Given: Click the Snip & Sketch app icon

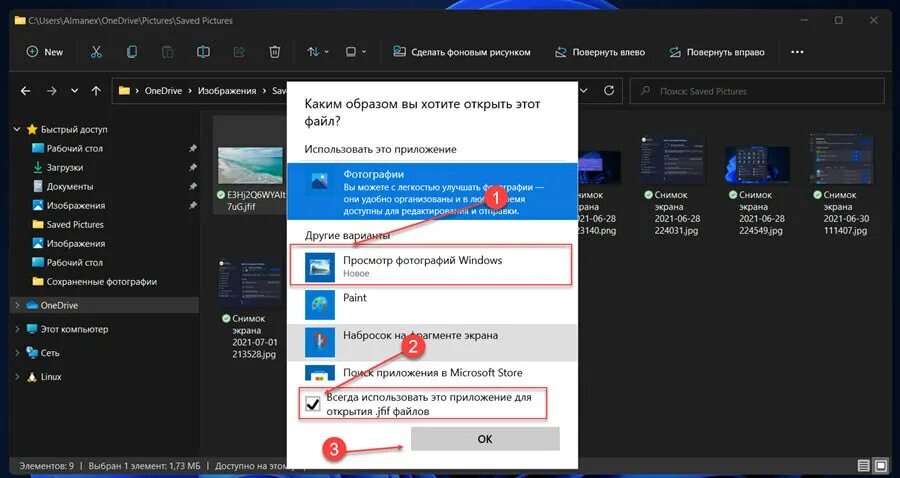Looking at the screenshot, I should [320, 343].
